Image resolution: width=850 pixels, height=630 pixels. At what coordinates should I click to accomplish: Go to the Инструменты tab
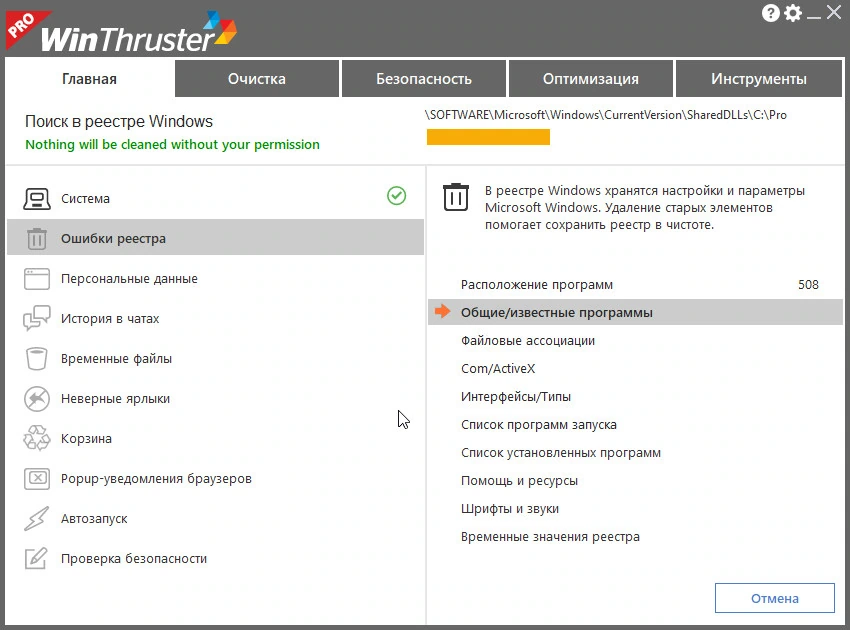pyautogui.click(x=759, y=79)
